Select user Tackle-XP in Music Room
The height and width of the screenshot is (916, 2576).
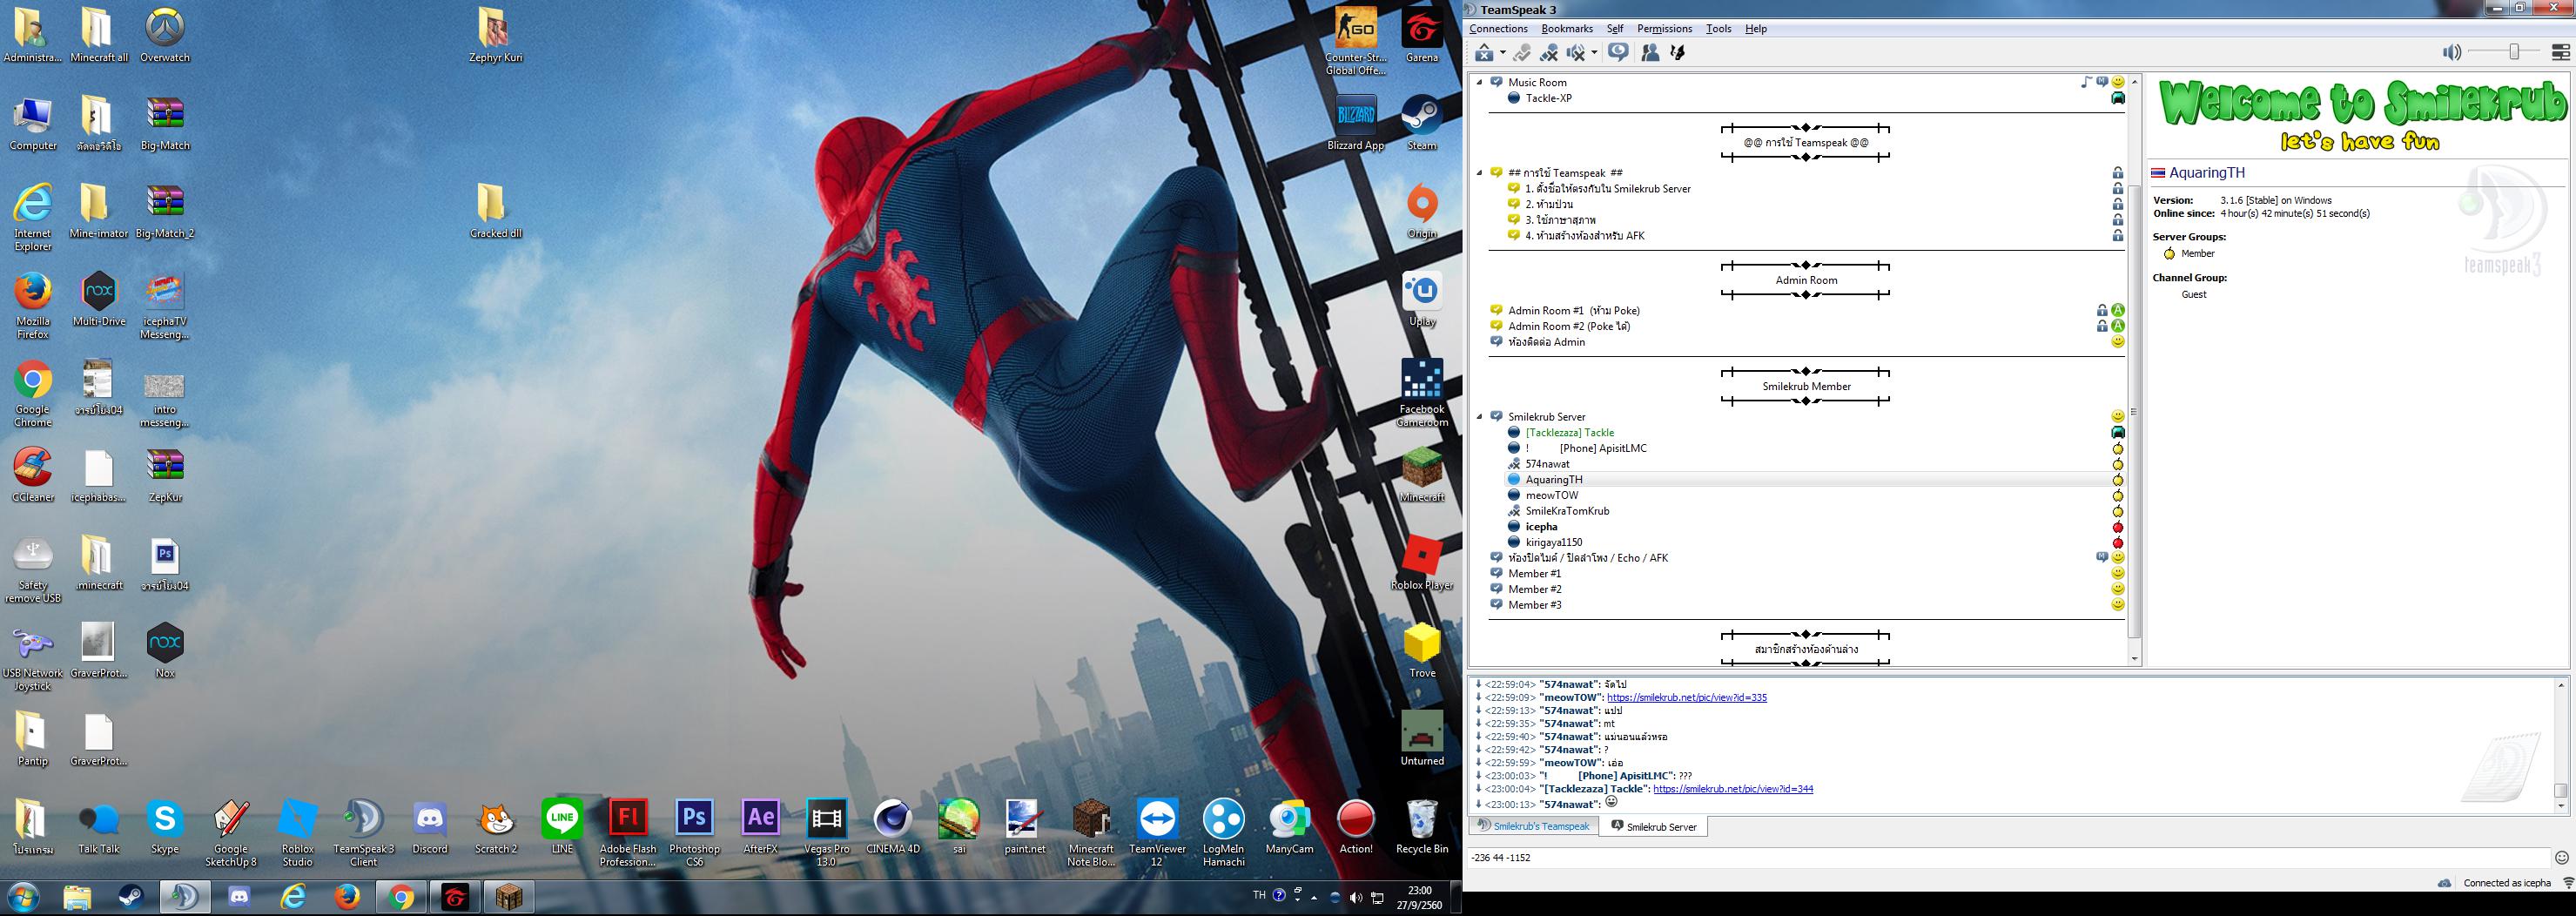tap(1548, 98)
